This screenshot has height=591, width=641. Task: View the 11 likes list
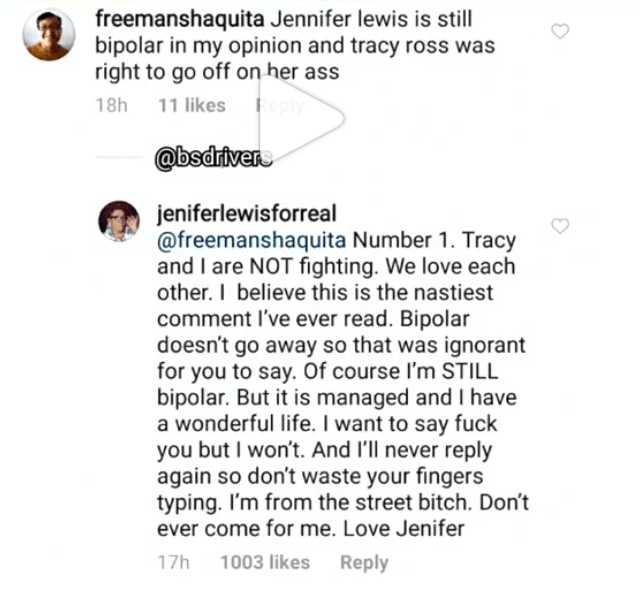192,105
